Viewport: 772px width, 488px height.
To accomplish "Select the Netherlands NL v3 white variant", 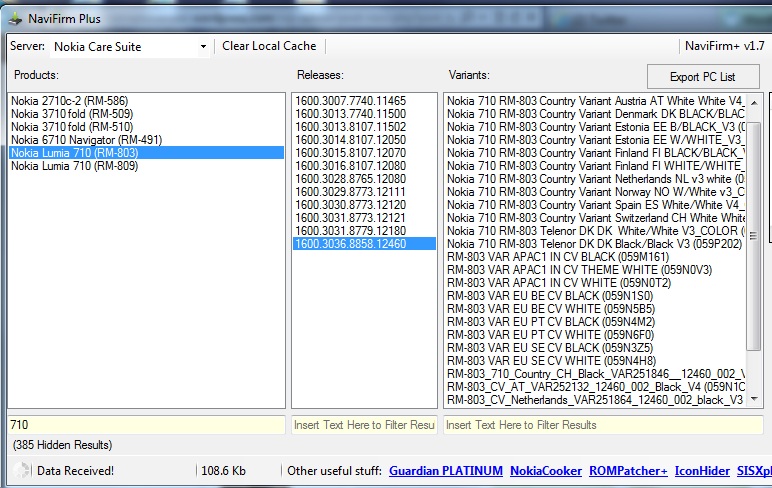I will tap(596, 179).
